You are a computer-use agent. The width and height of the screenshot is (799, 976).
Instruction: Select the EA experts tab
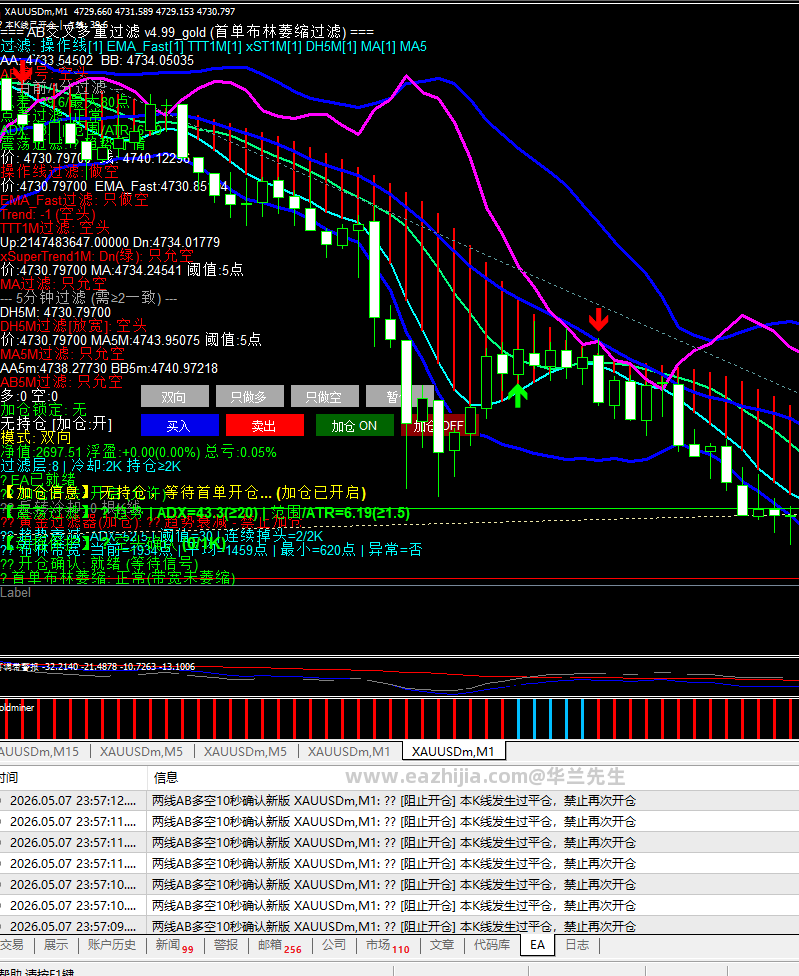(538, 945)
